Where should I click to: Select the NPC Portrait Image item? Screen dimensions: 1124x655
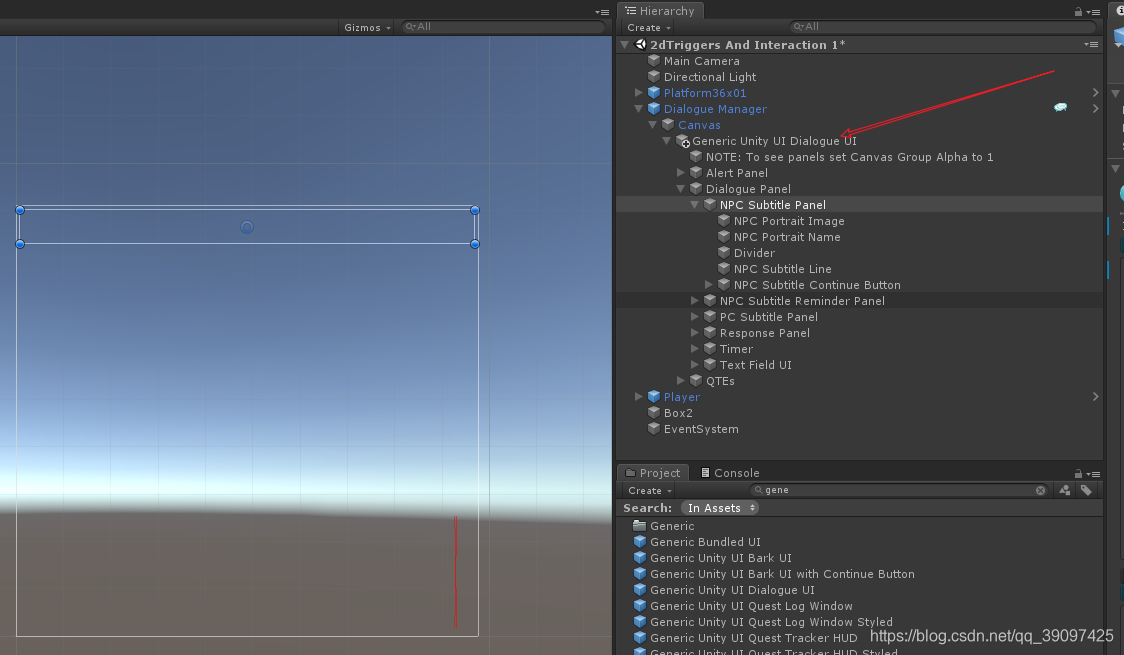pyautogui.click(x=777, y=221)
